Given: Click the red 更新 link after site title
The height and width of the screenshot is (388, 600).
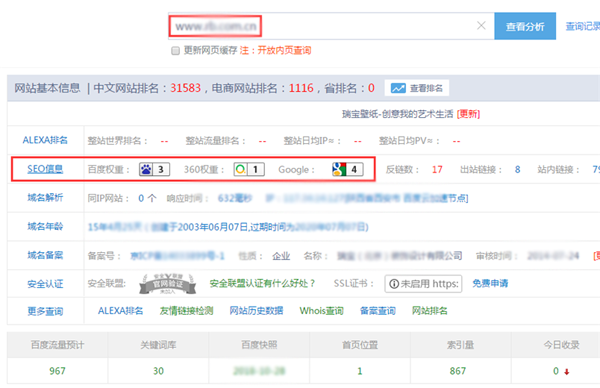Looking at the screenshot, I should coord(468,114).
